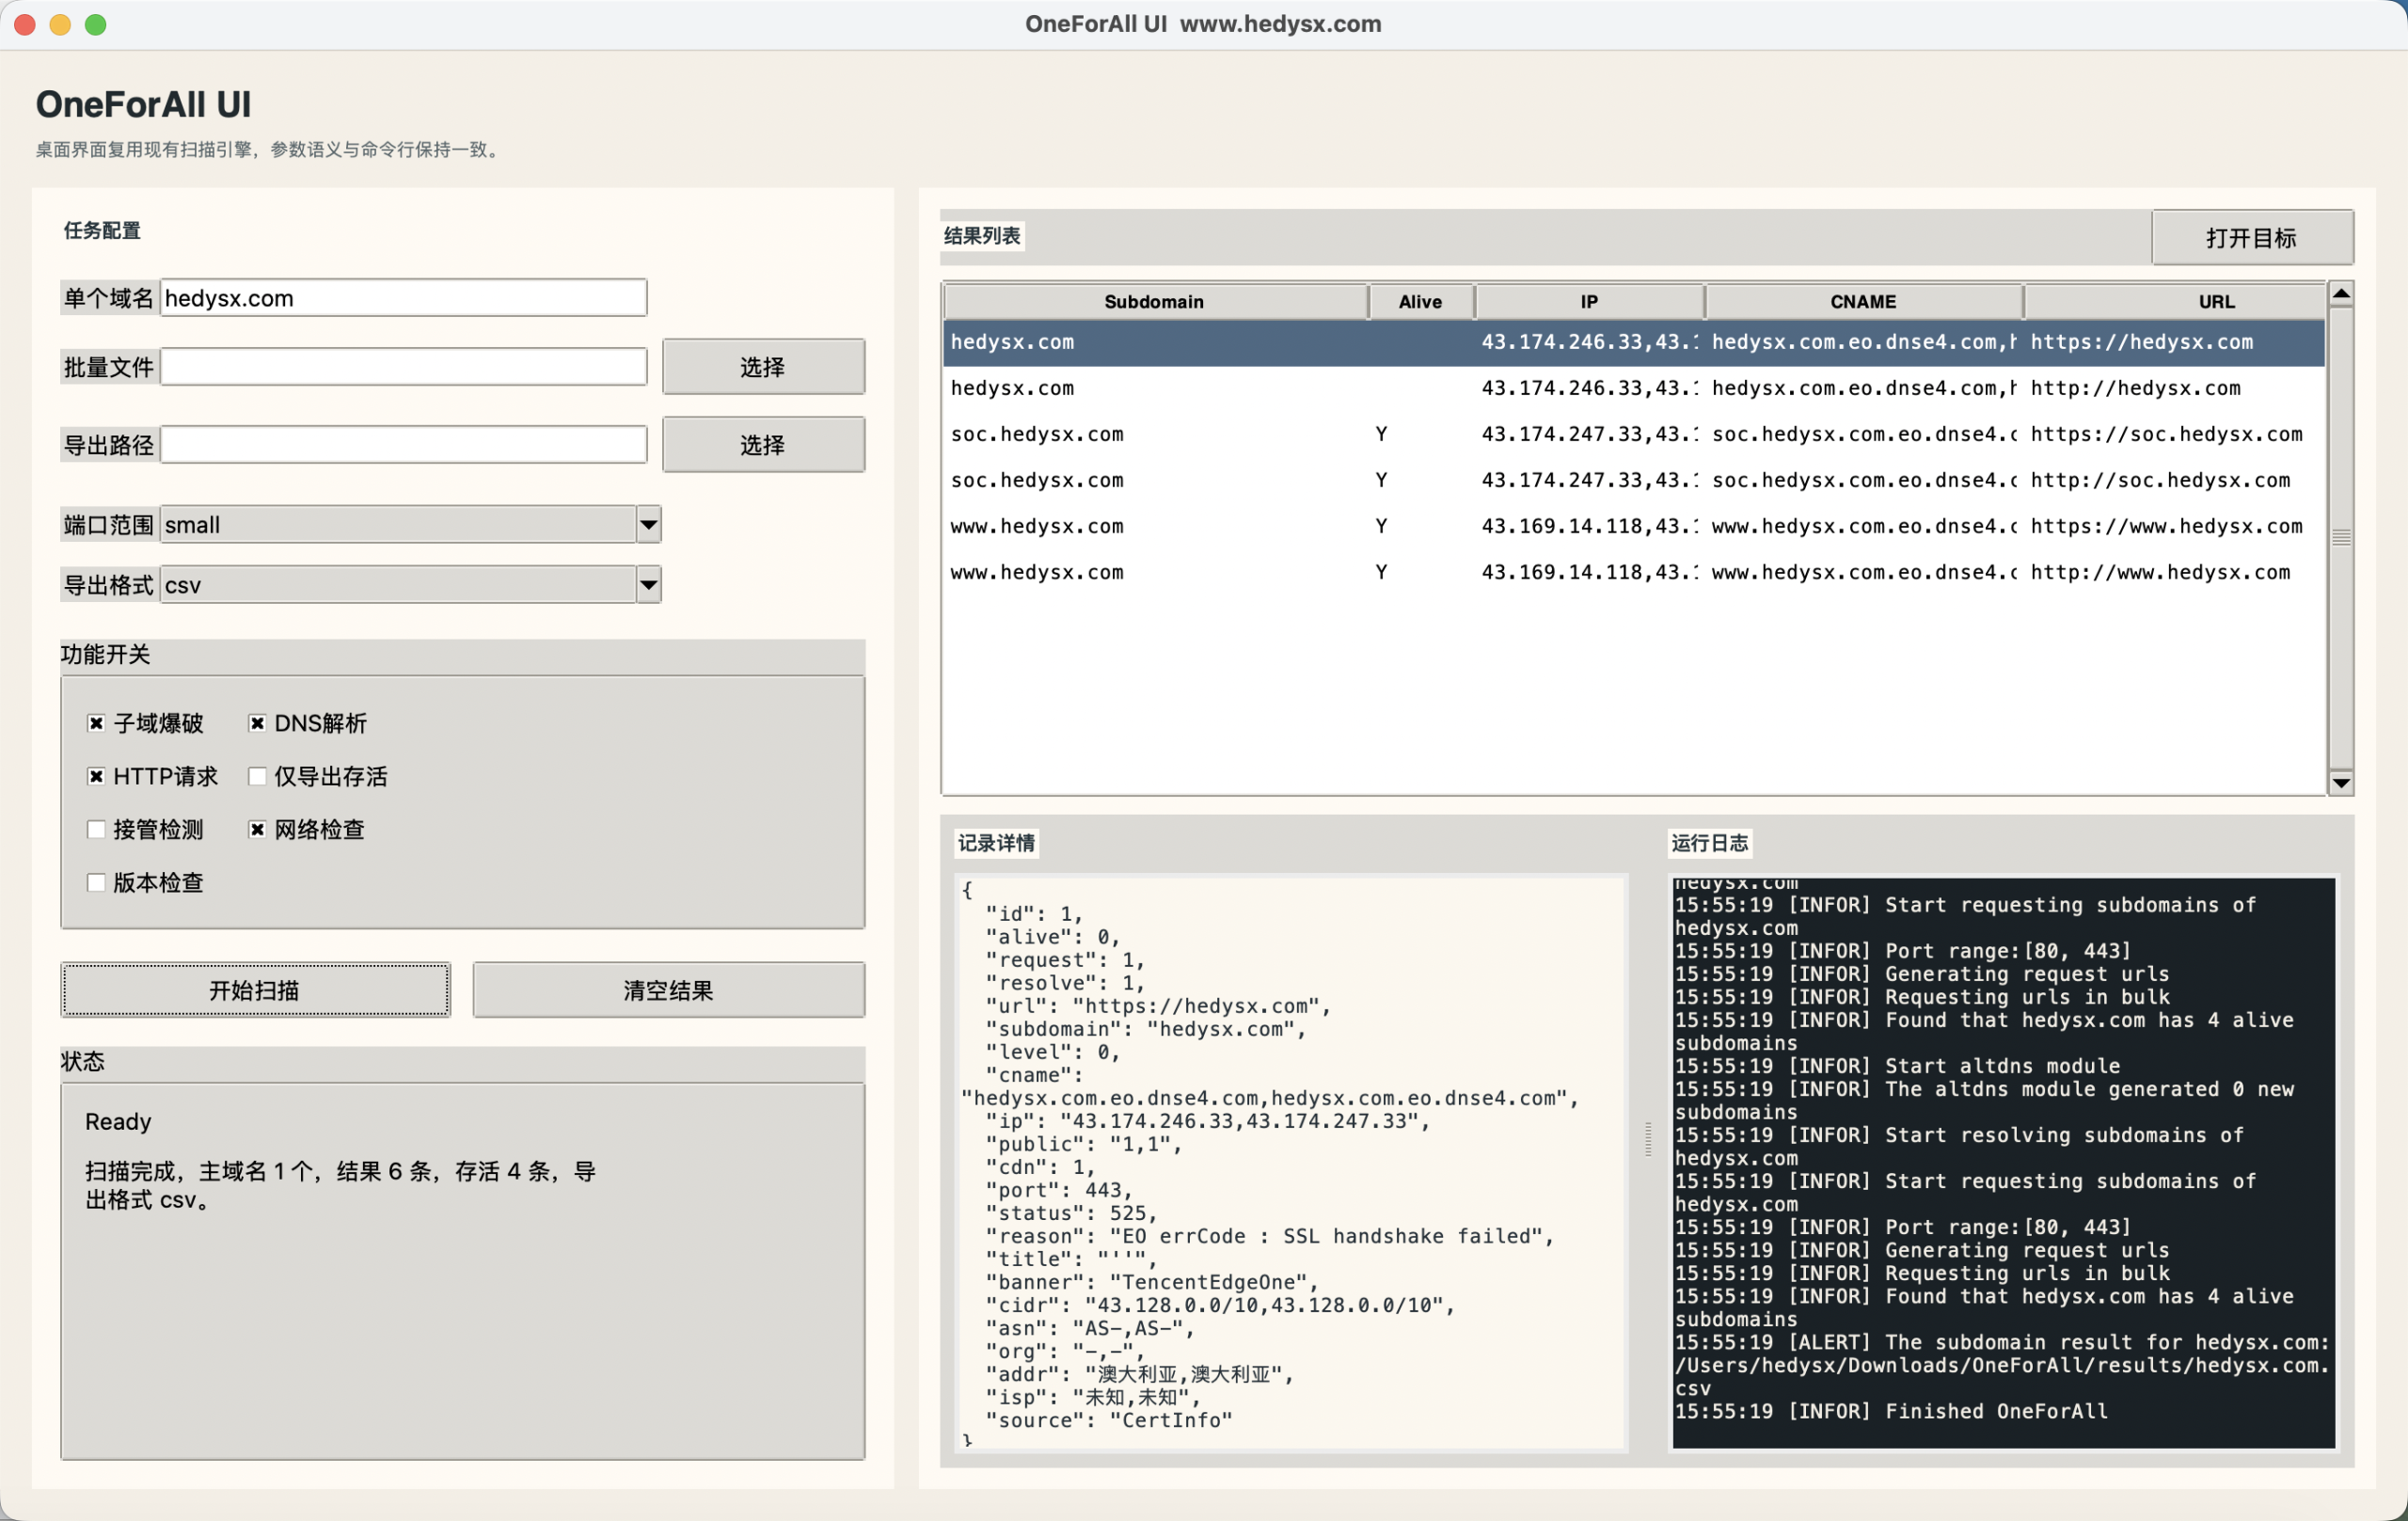Sort by the Subdomain column header

click(x=1153, y=301)
